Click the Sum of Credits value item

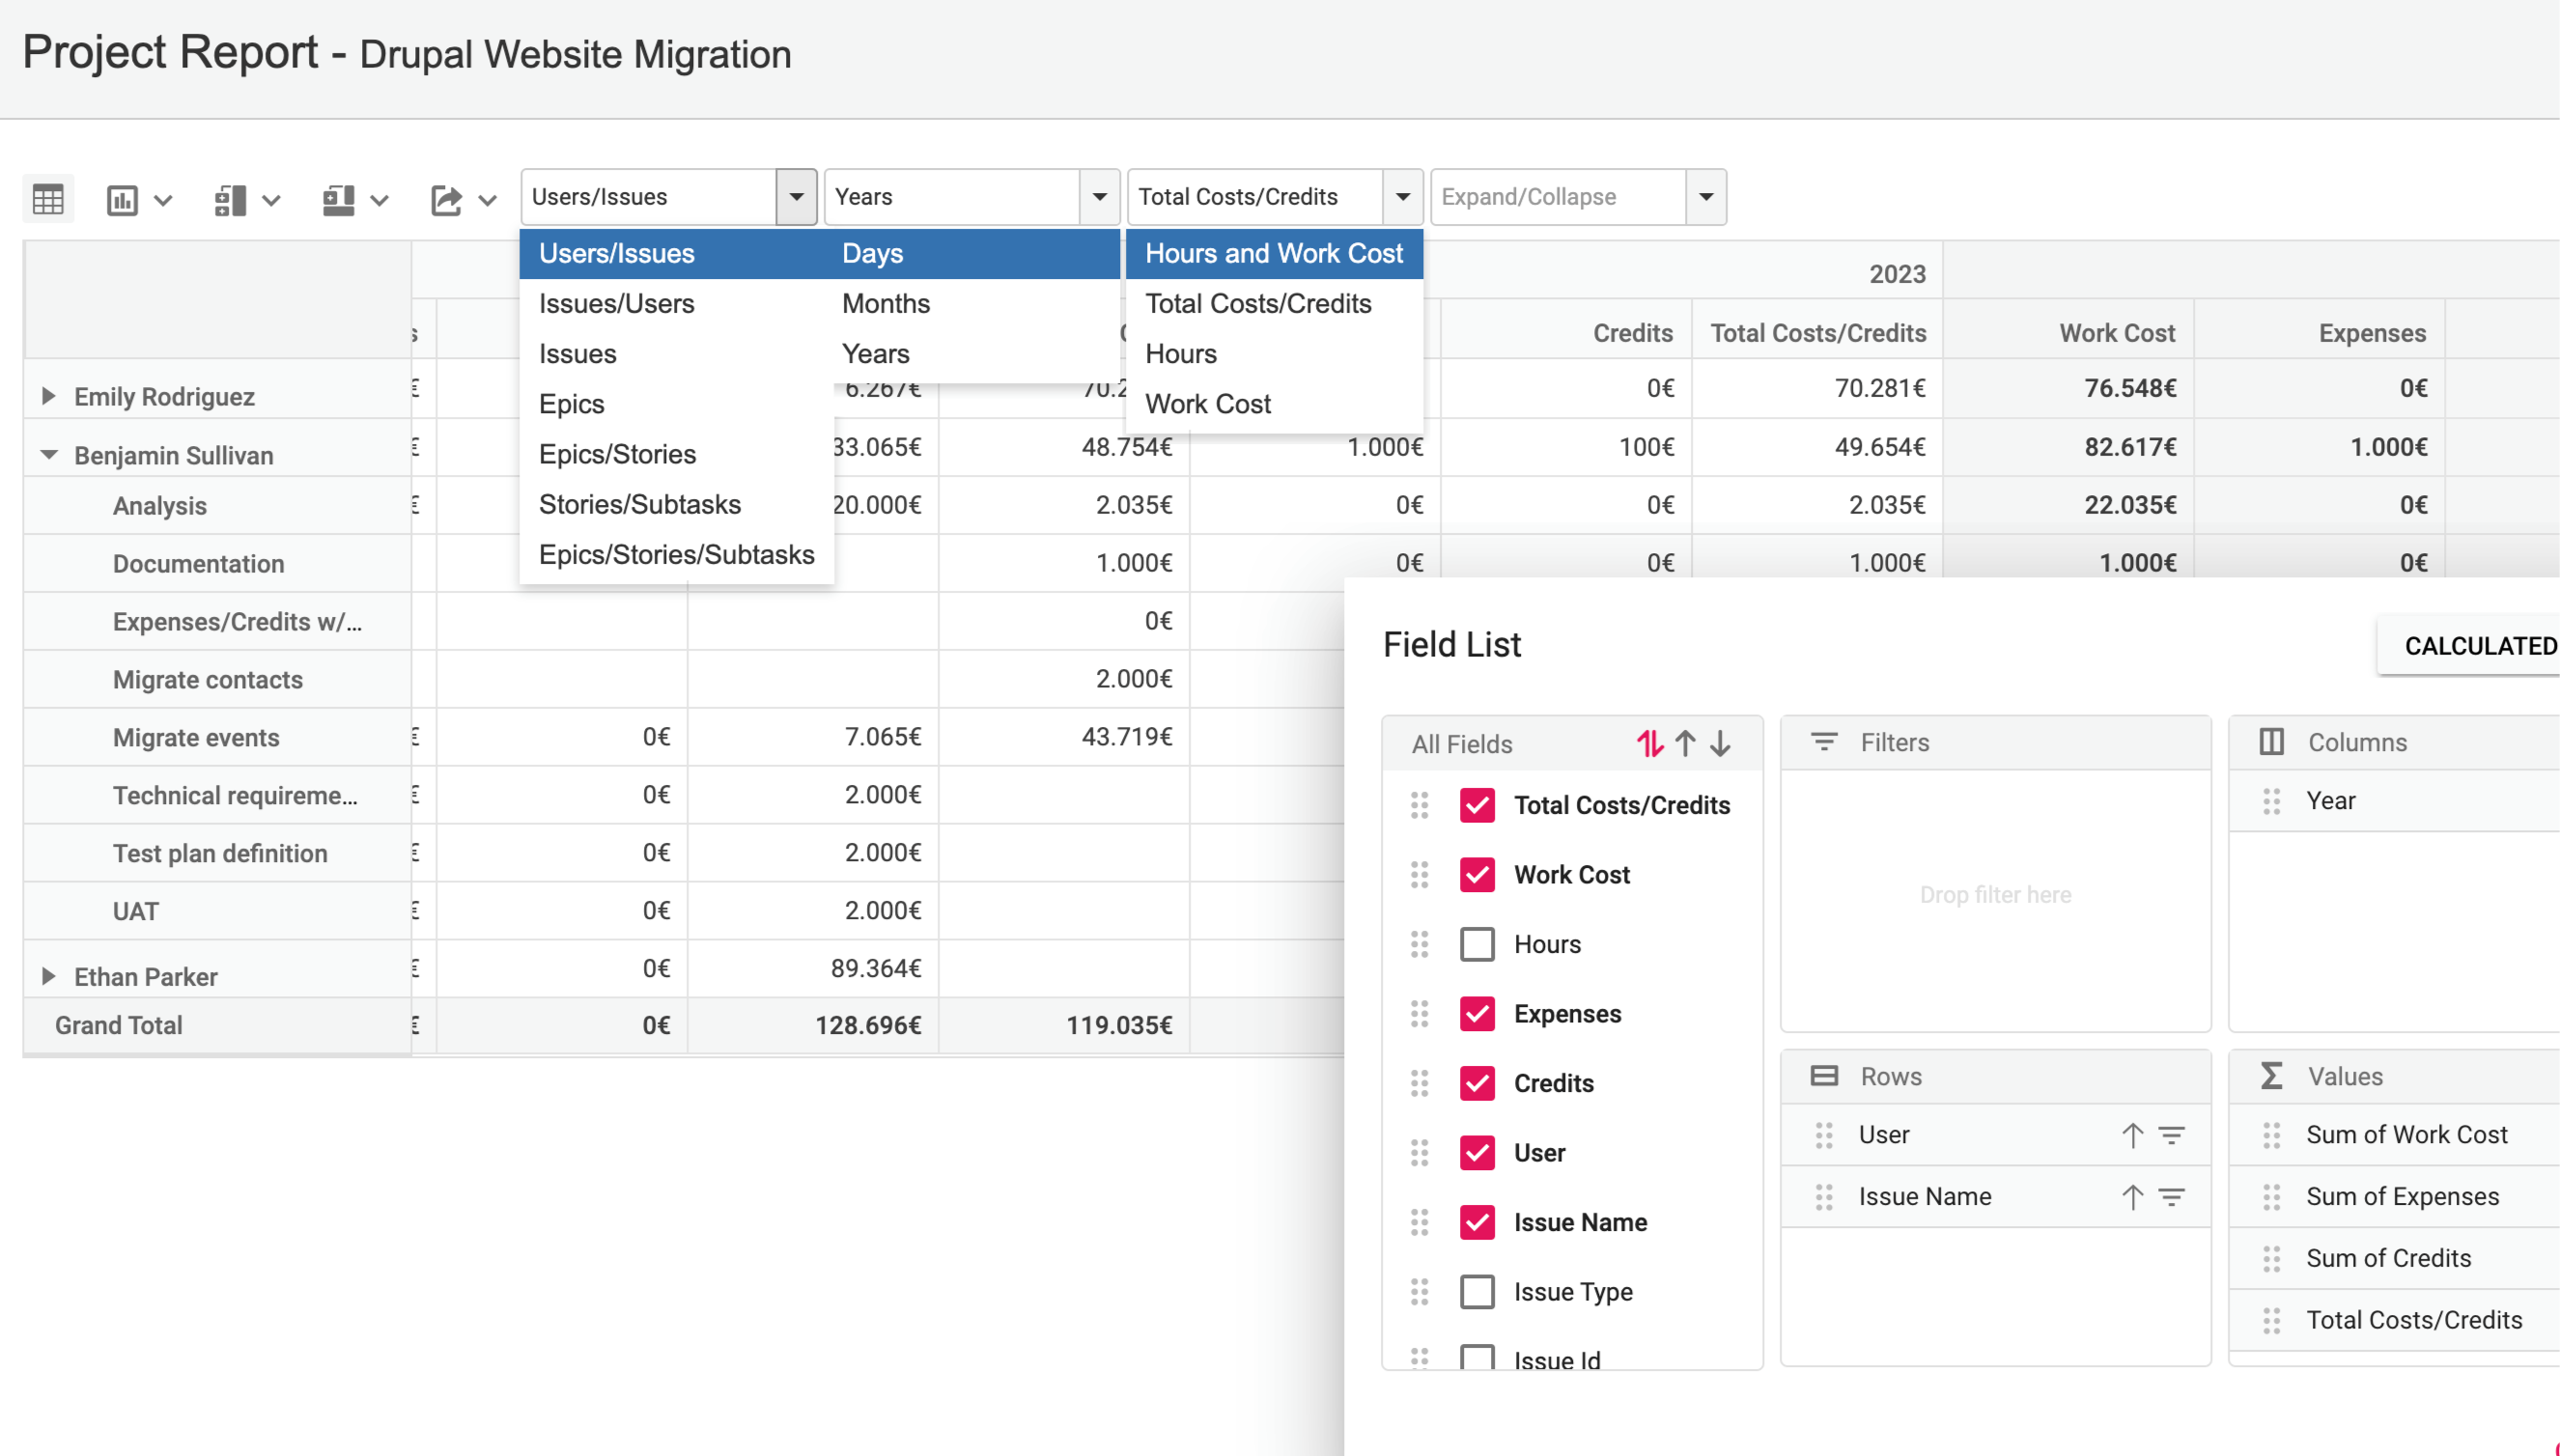[2388, 1258]
